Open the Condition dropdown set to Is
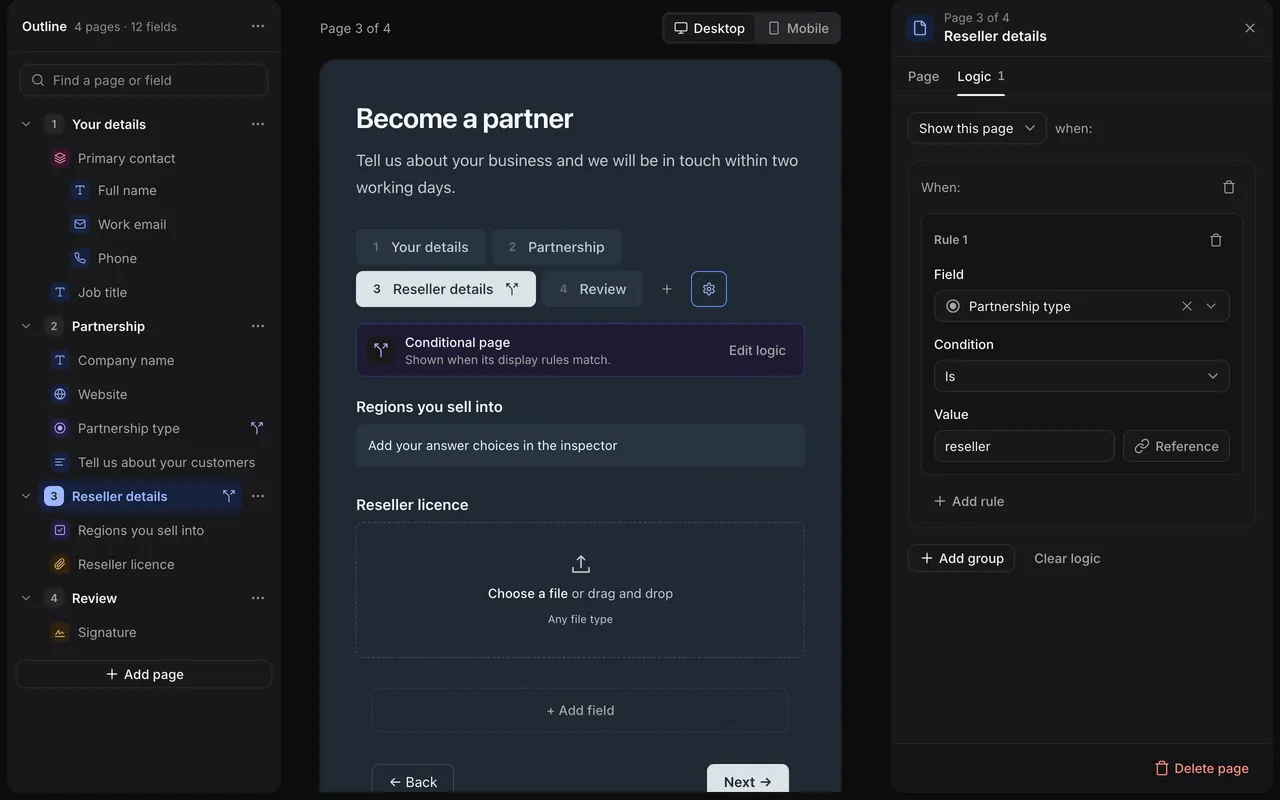The width and height of the screenshot is (1280, 800). pos(1082,376)
